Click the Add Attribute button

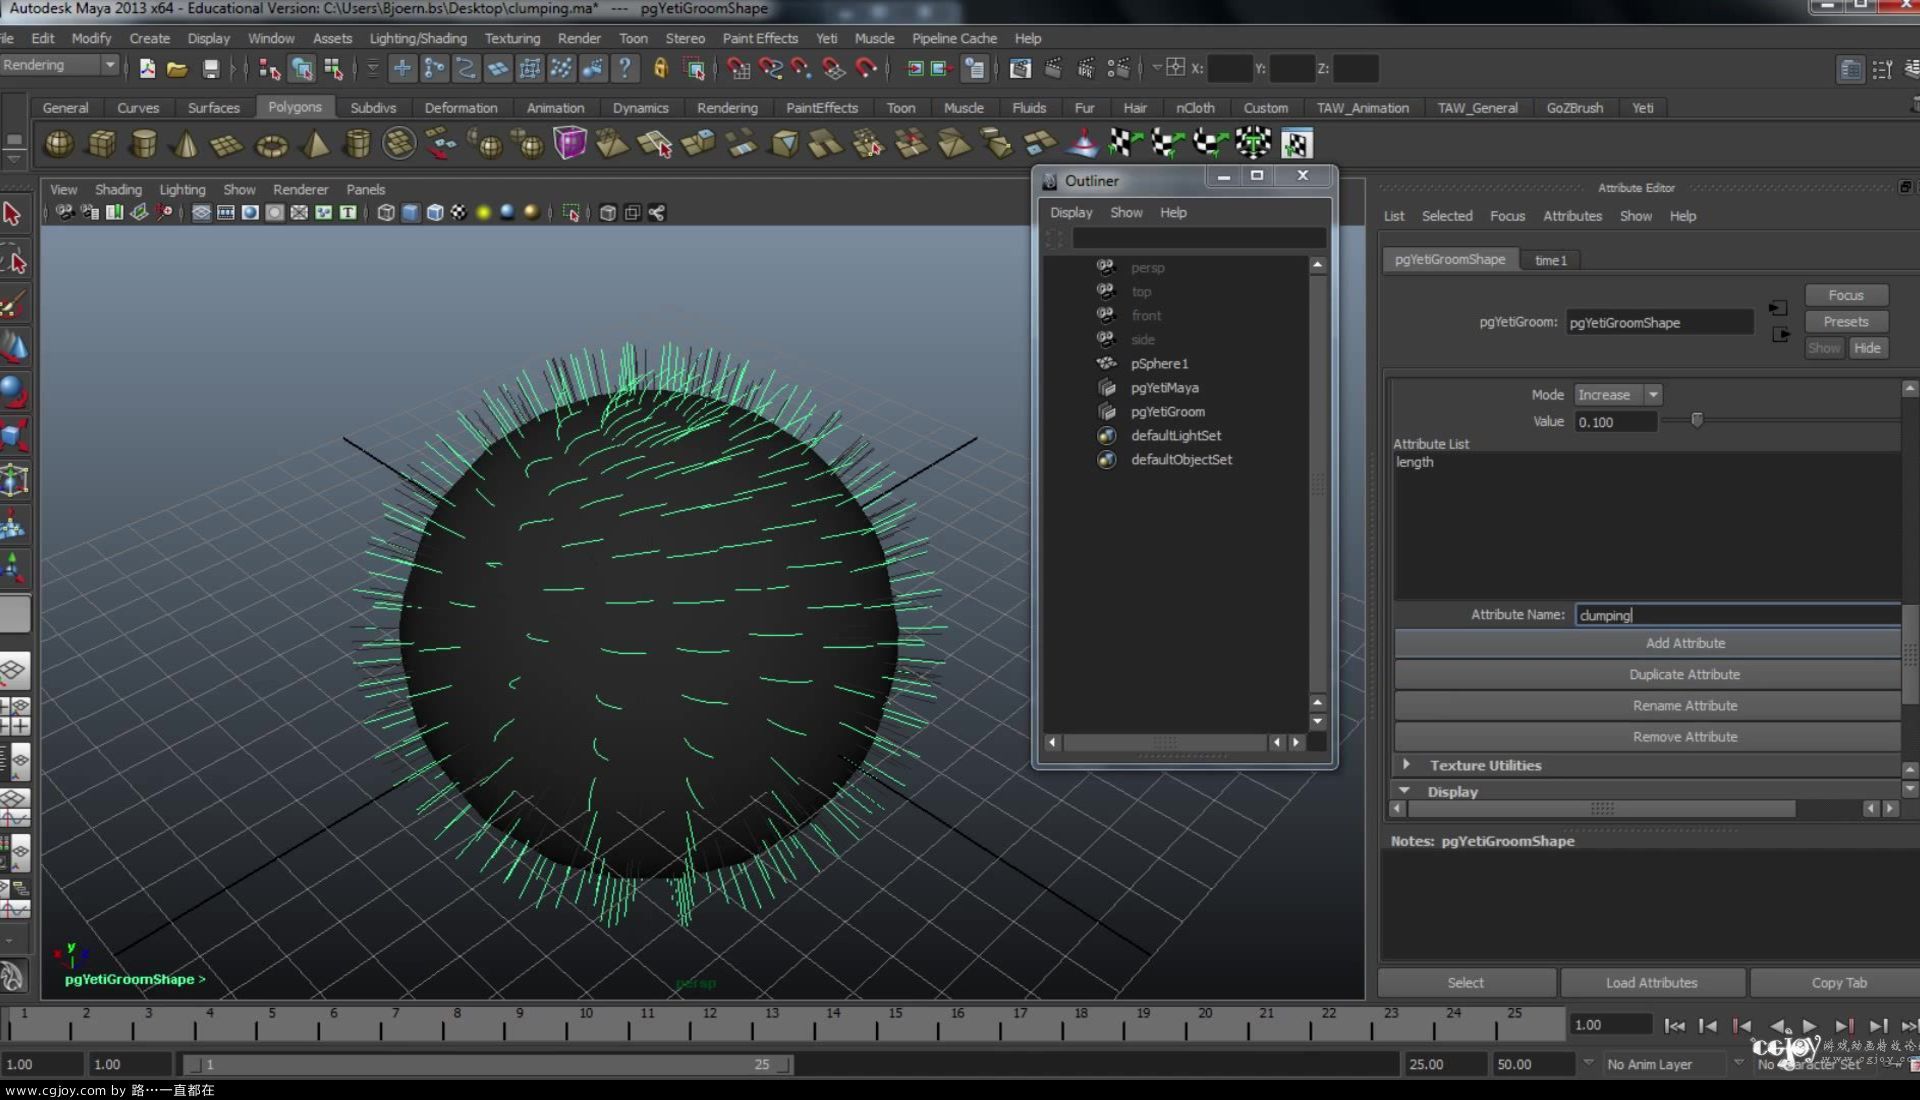[x=1647, y=643]
